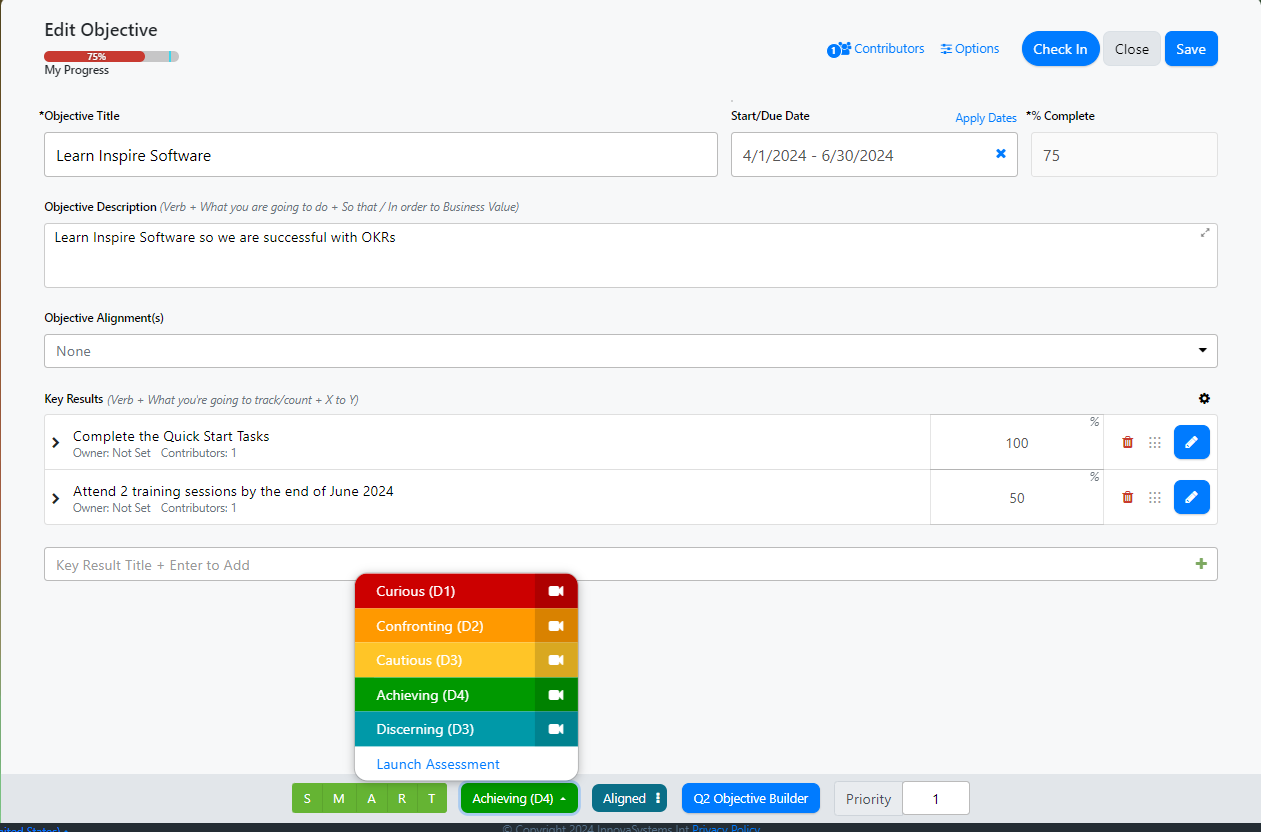Viewport: 1261px width, 832px height.
Task: Play the Achieving (D4) video
Action: point(556,695)
